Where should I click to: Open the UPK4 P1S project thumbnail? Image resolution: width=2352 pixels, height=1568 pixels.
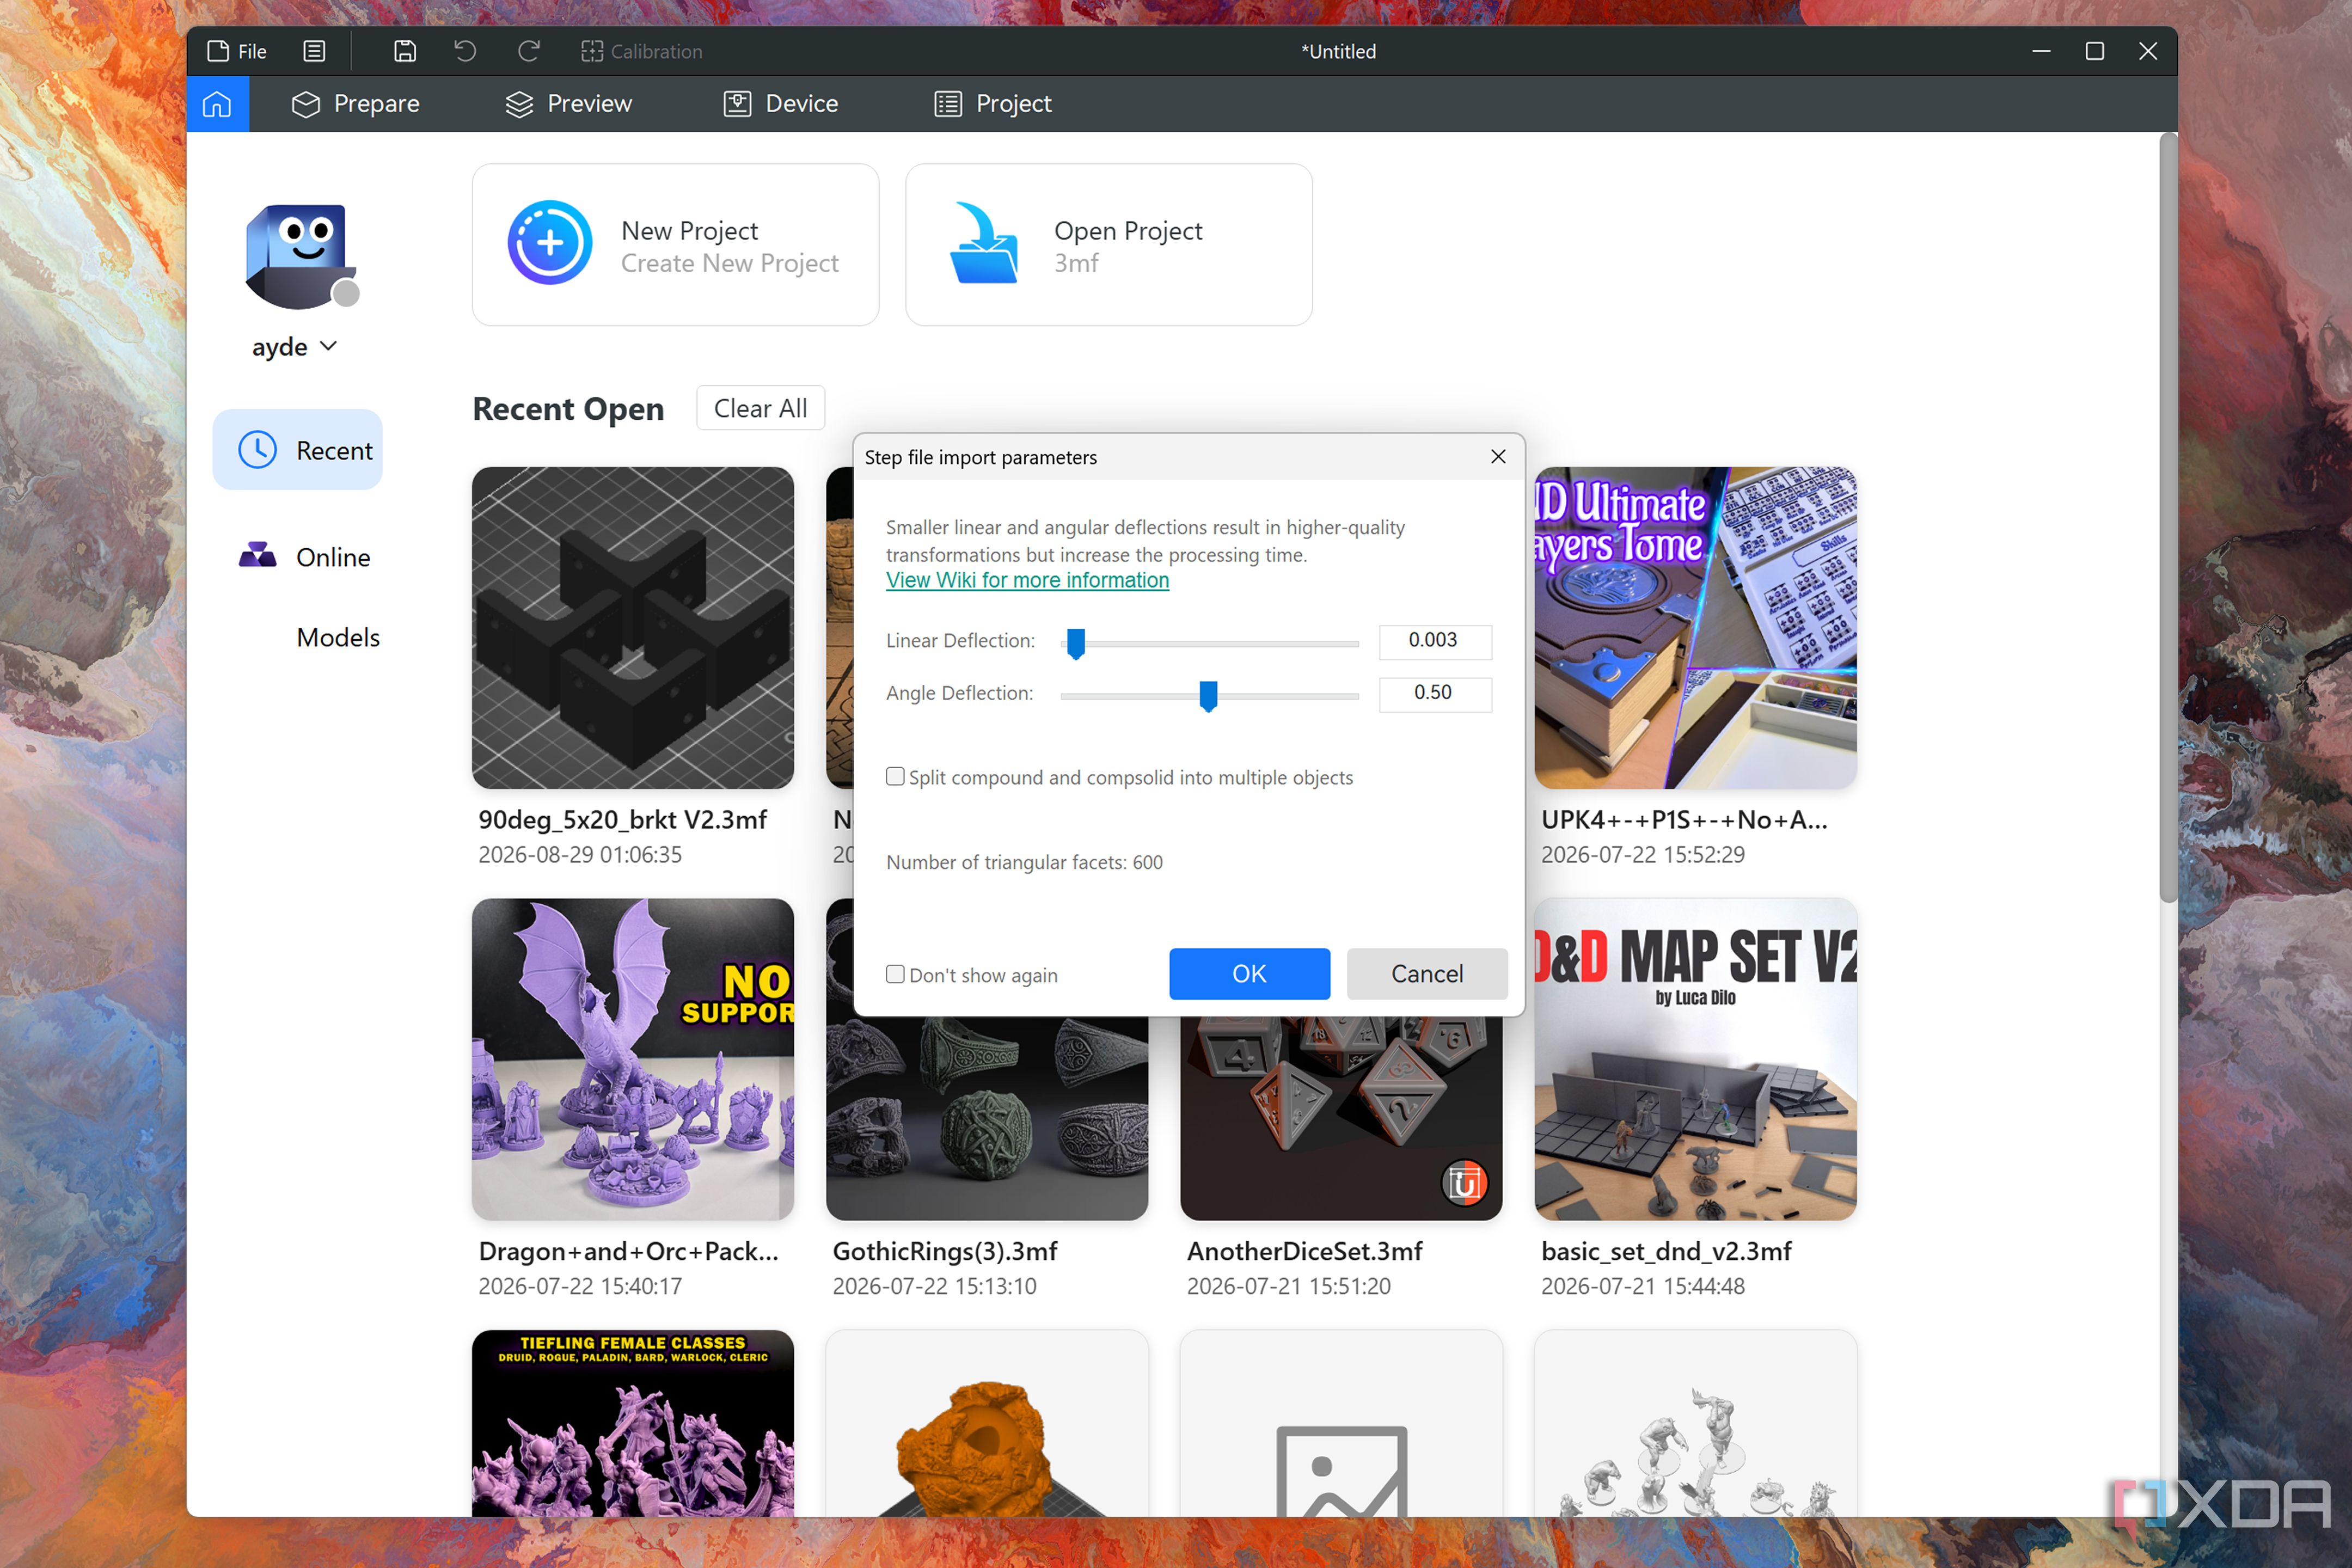[x=1695, y=628]
